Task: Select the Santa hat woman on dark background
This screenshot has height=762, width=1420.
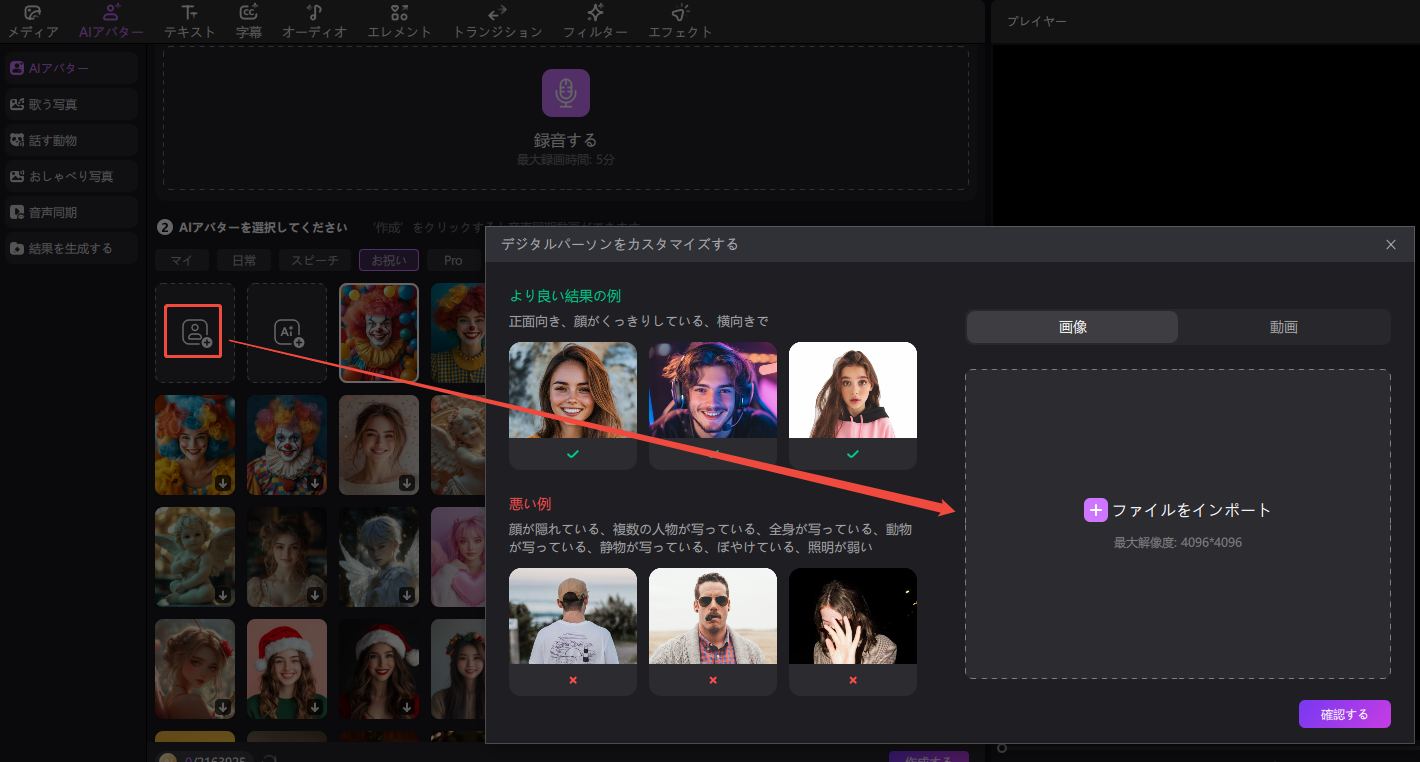Action: [x=379, y=669]
